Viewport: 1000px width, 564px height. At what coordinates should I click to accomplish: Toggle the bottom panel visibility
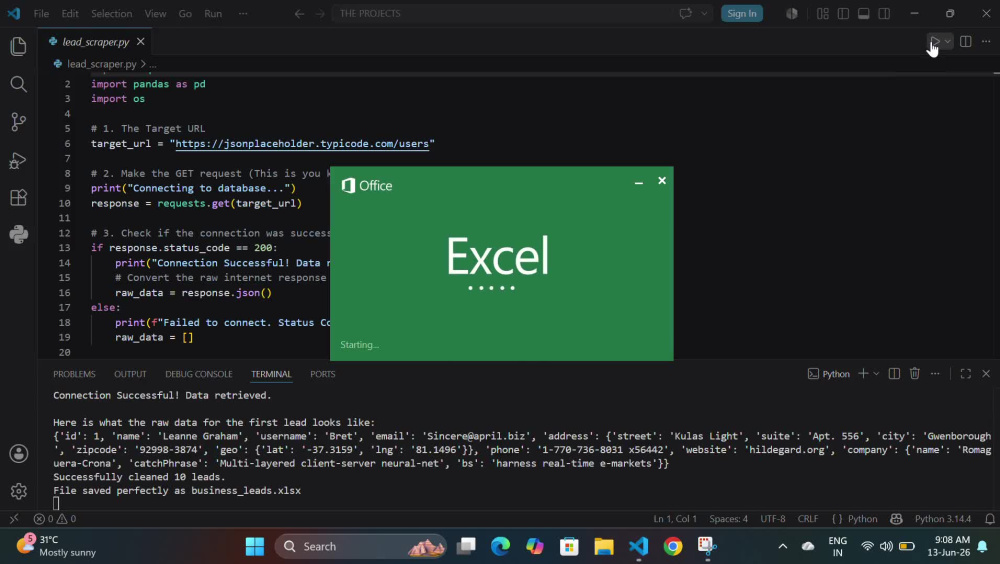tap(864, 13)
